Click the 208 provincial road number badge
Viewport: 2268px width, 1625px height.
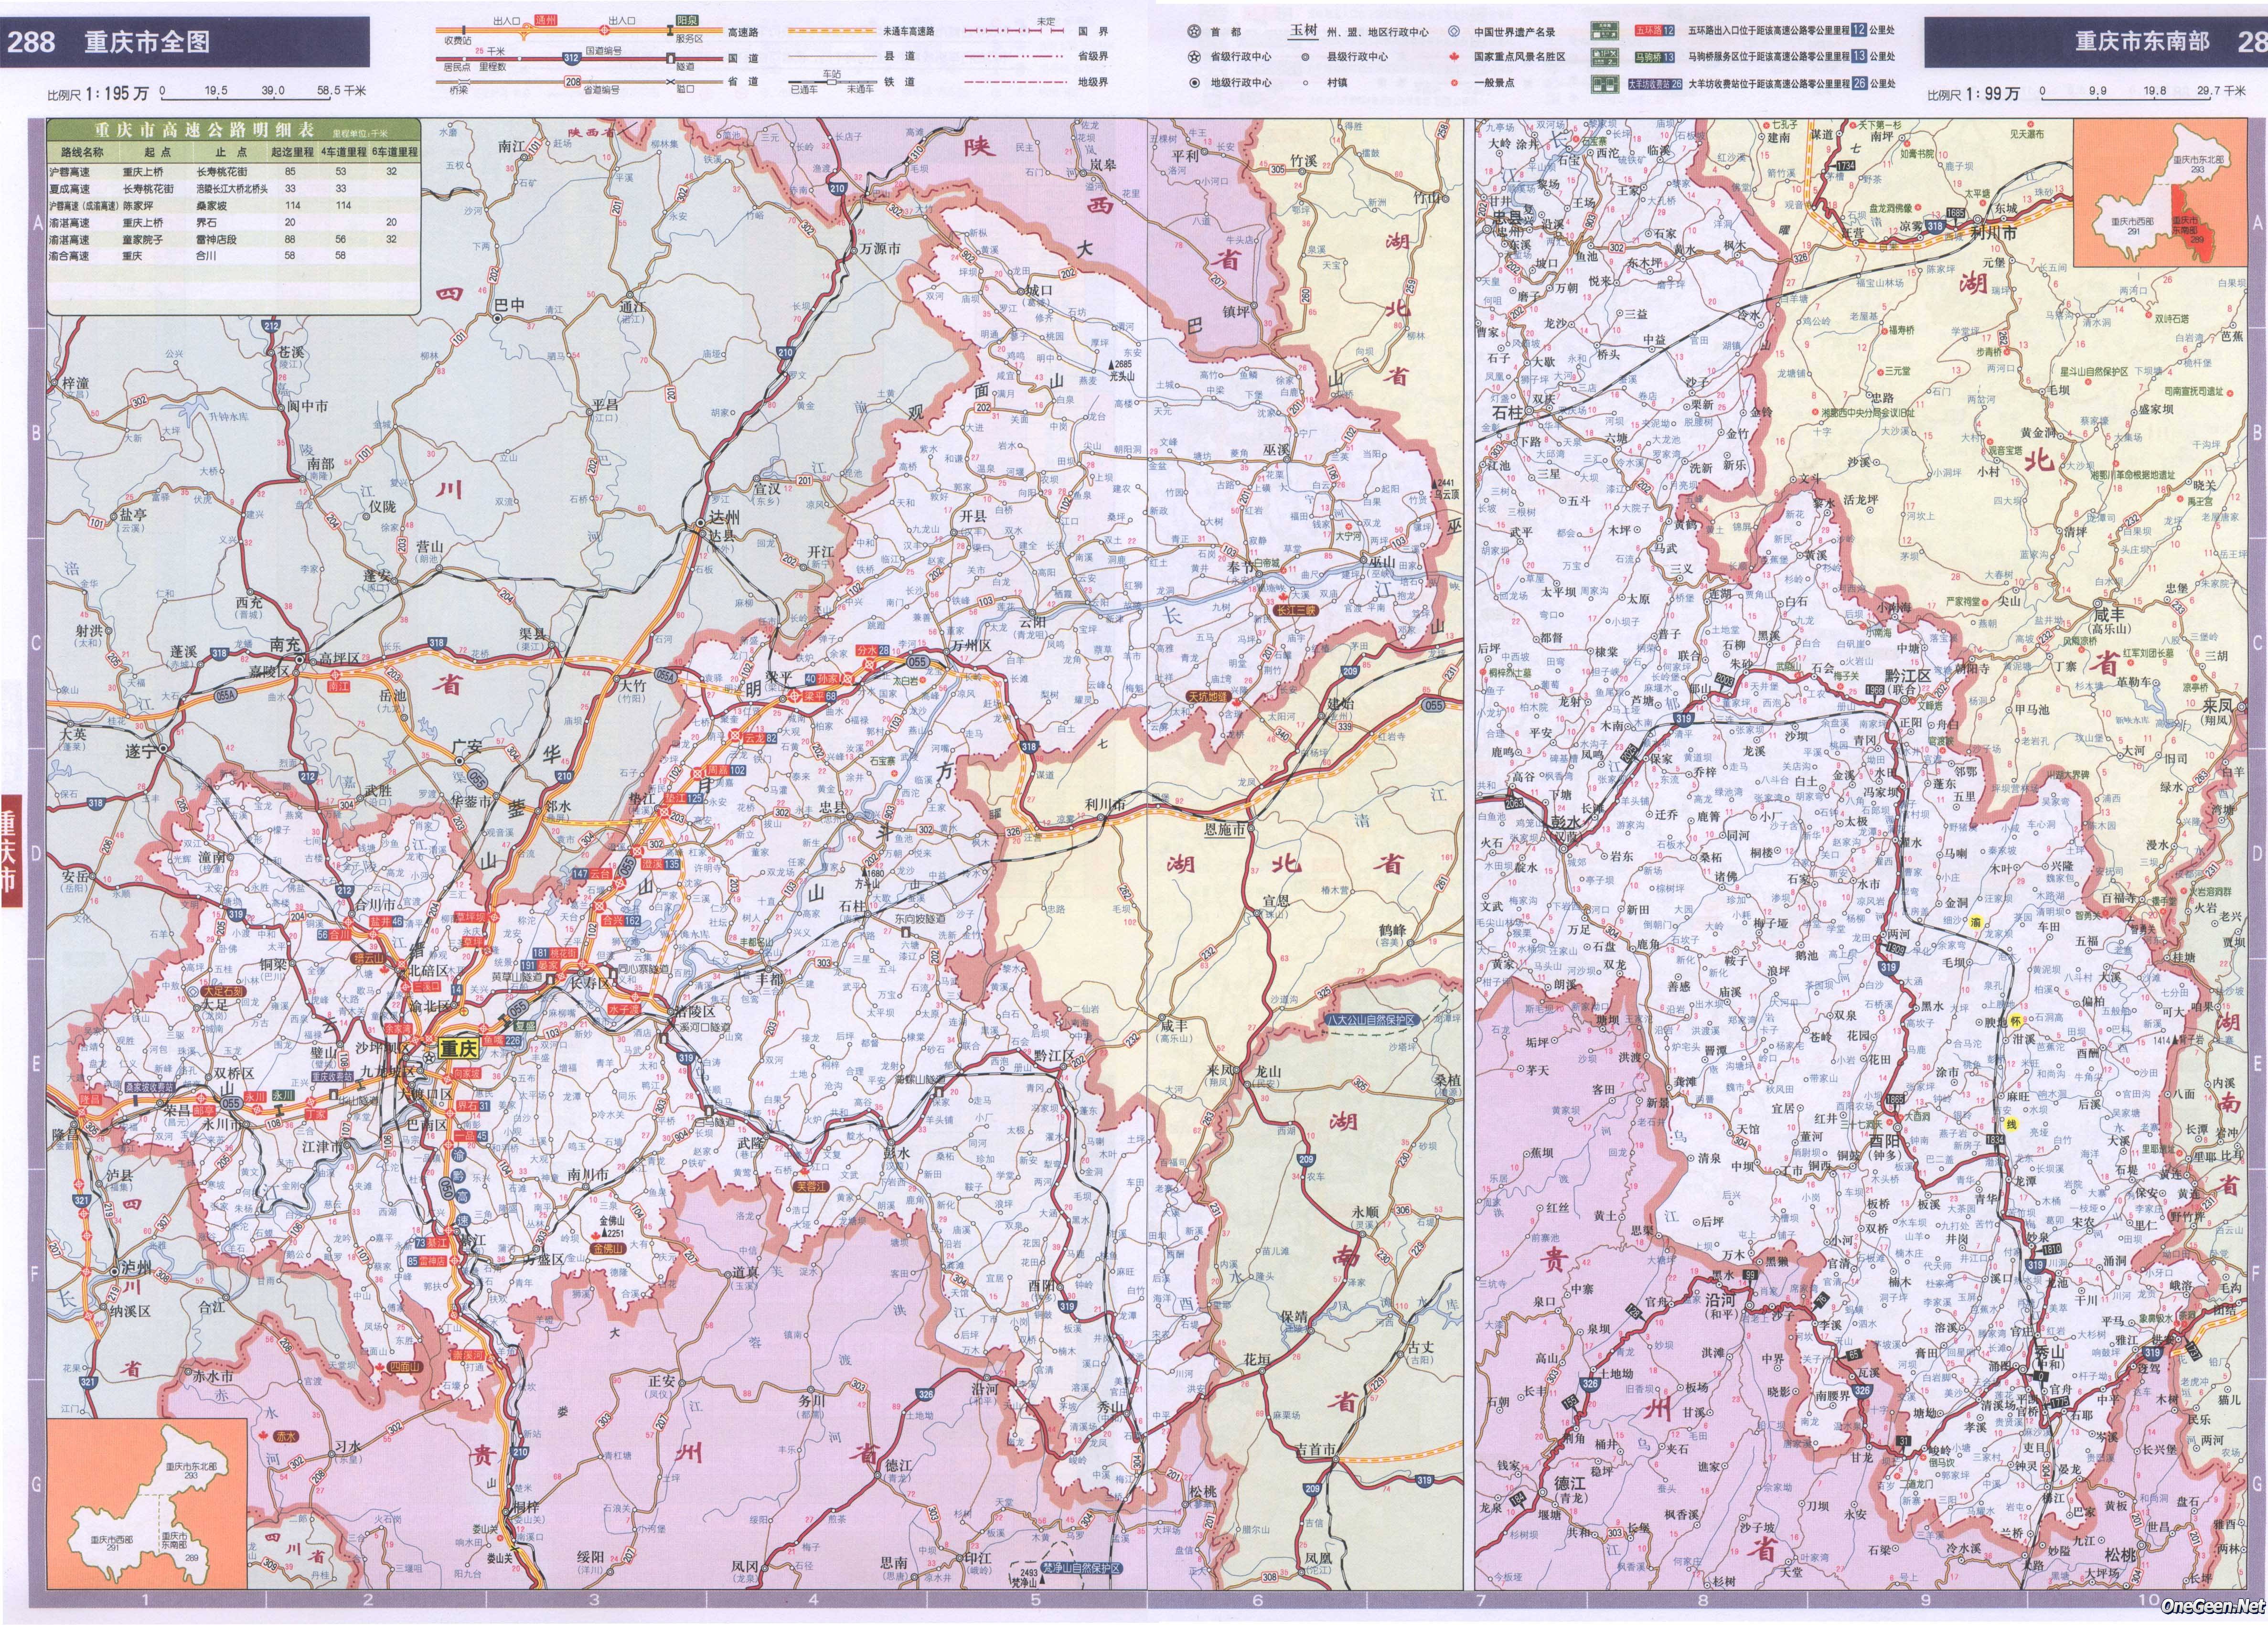(573, 82)
